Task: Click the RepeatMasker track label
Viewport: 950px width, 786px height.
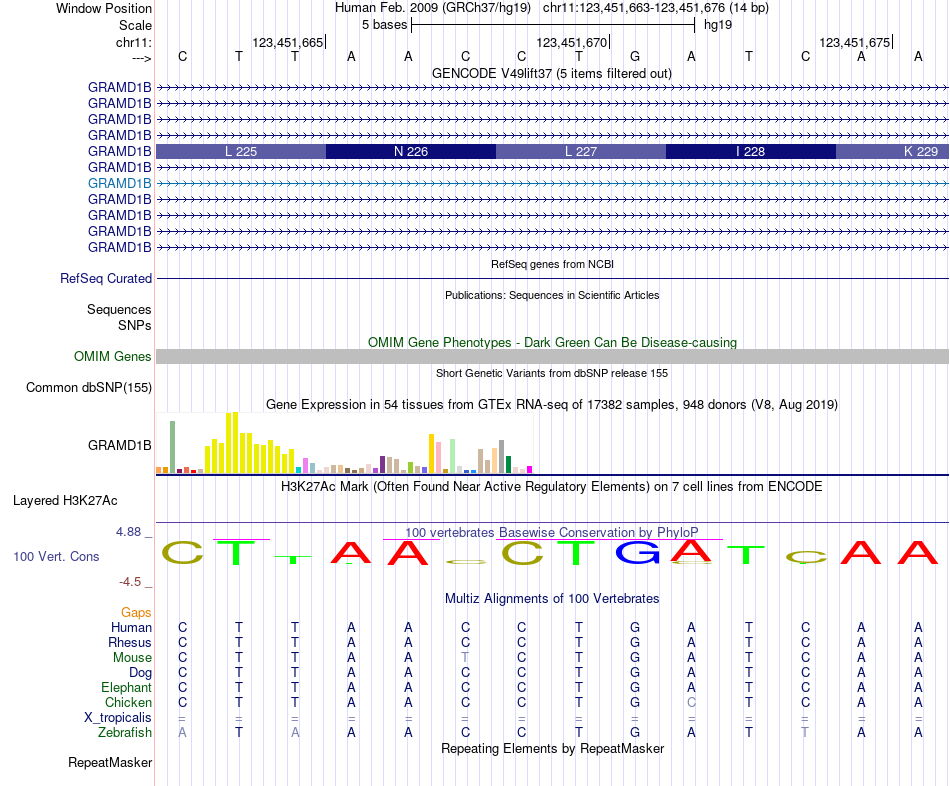Action: click(110, 763)
